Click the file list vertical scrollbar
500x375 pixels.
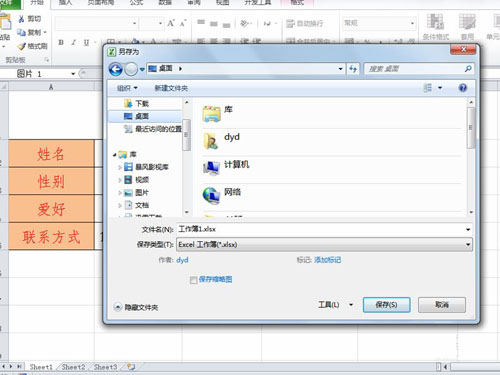point(471,157)
